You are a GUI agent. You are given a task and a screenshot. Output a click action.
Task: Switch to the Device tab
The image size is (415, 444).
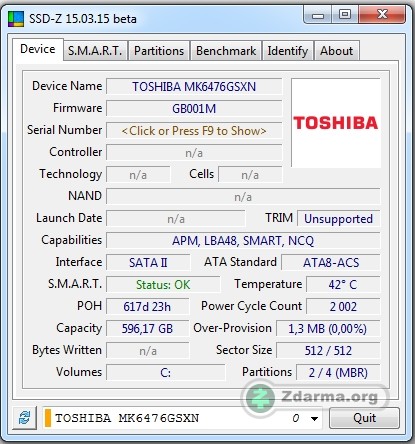tap(38, 49)
